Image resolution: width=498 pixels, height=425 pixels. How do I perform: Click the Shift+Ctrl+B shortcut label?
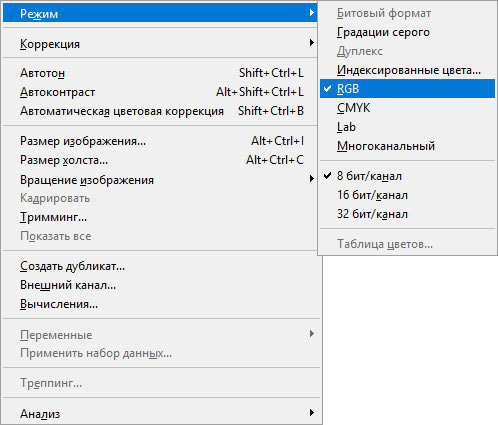tap(271, 111)
